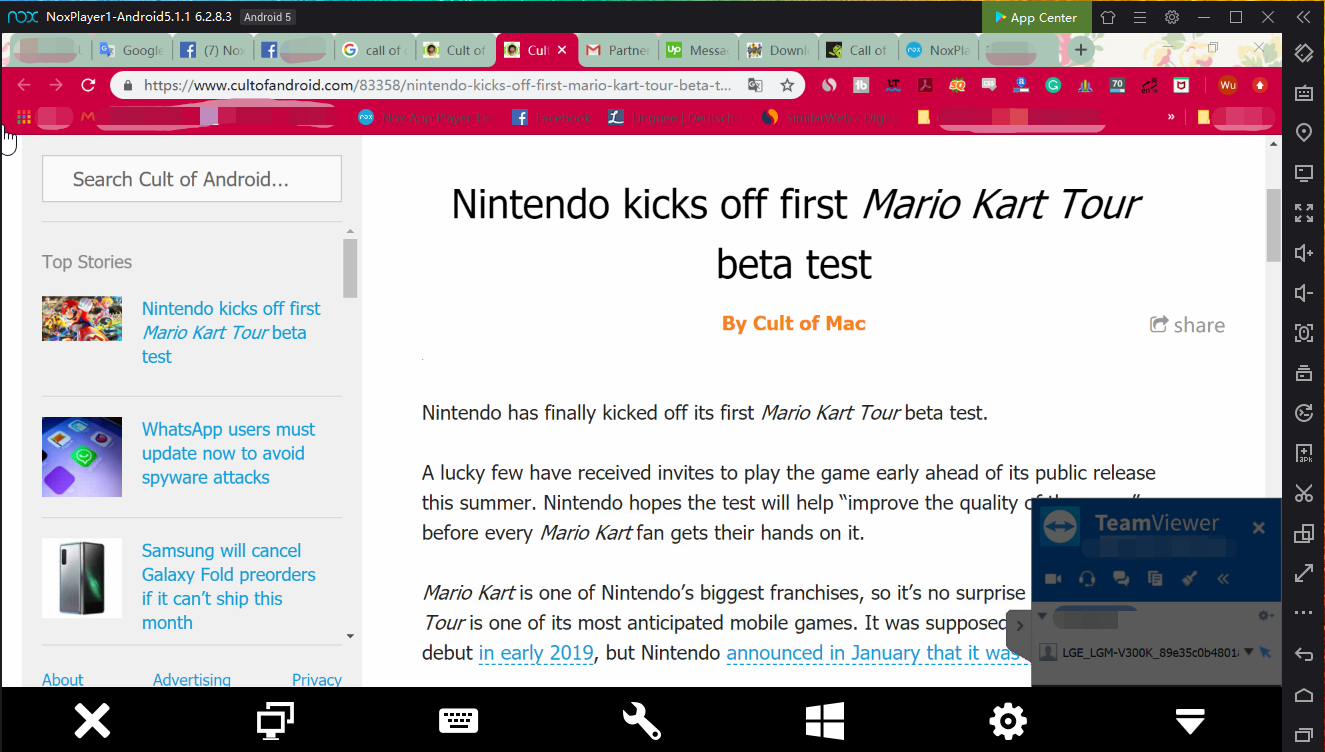Click the Windows logo in bottom toolbar
The image size is (1325, 752).
[x=825, y=720]
